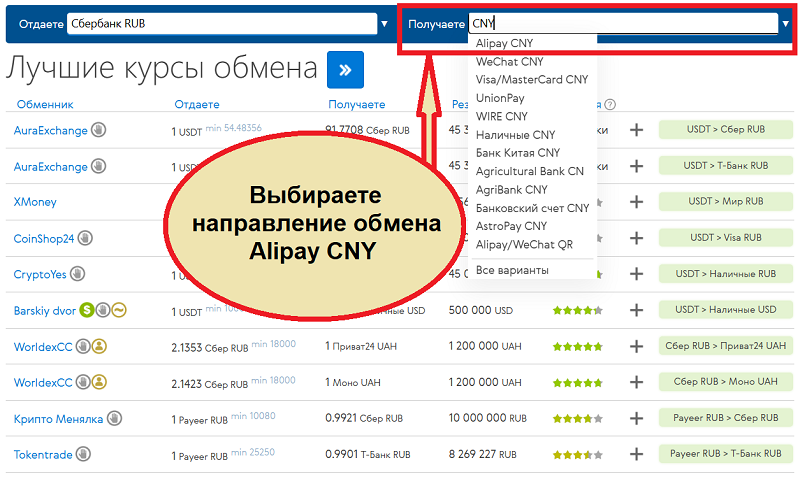Choose Все варианты at list bottom

pyautogui.click(x=512, y=270)
